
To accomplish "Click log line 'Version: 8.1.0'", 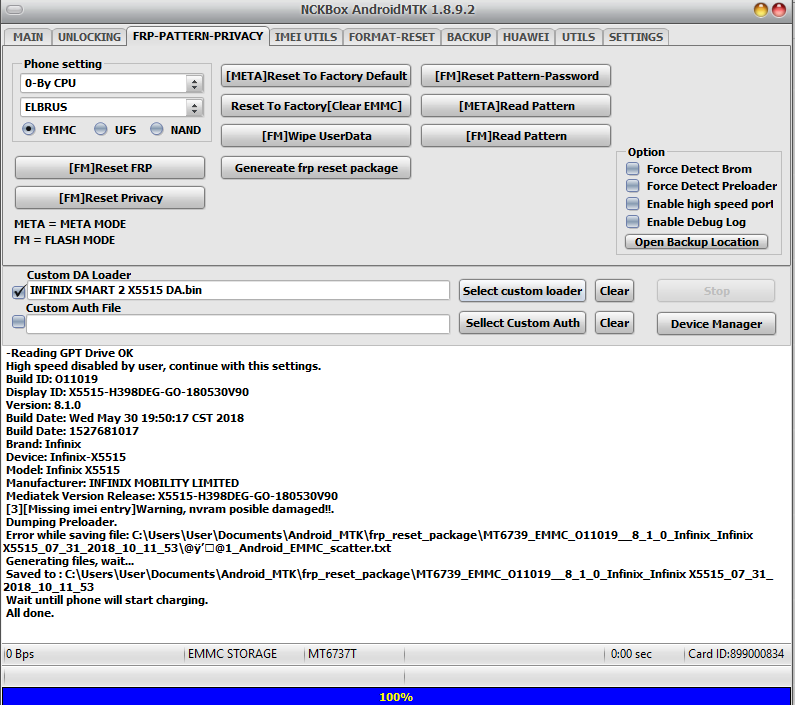I will pos(43,405).
